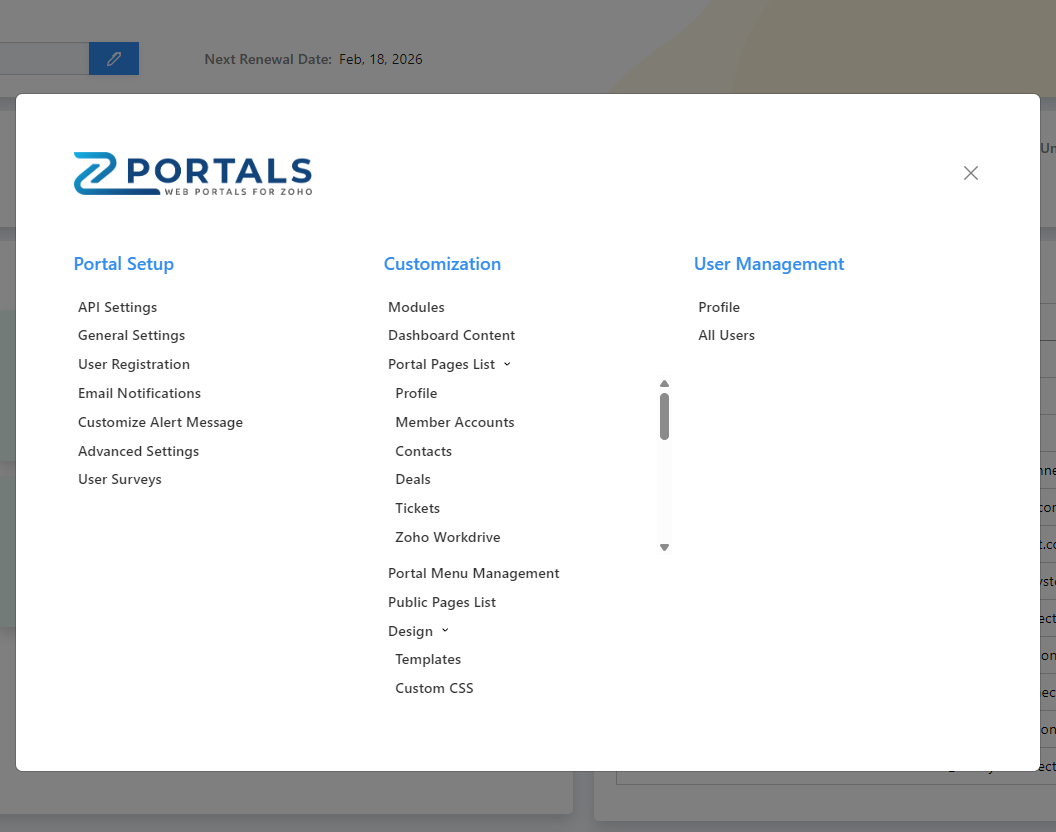This screenshot has width=1056, height=832.
Task: View All Users under User Management
Action: click(727, 335)
